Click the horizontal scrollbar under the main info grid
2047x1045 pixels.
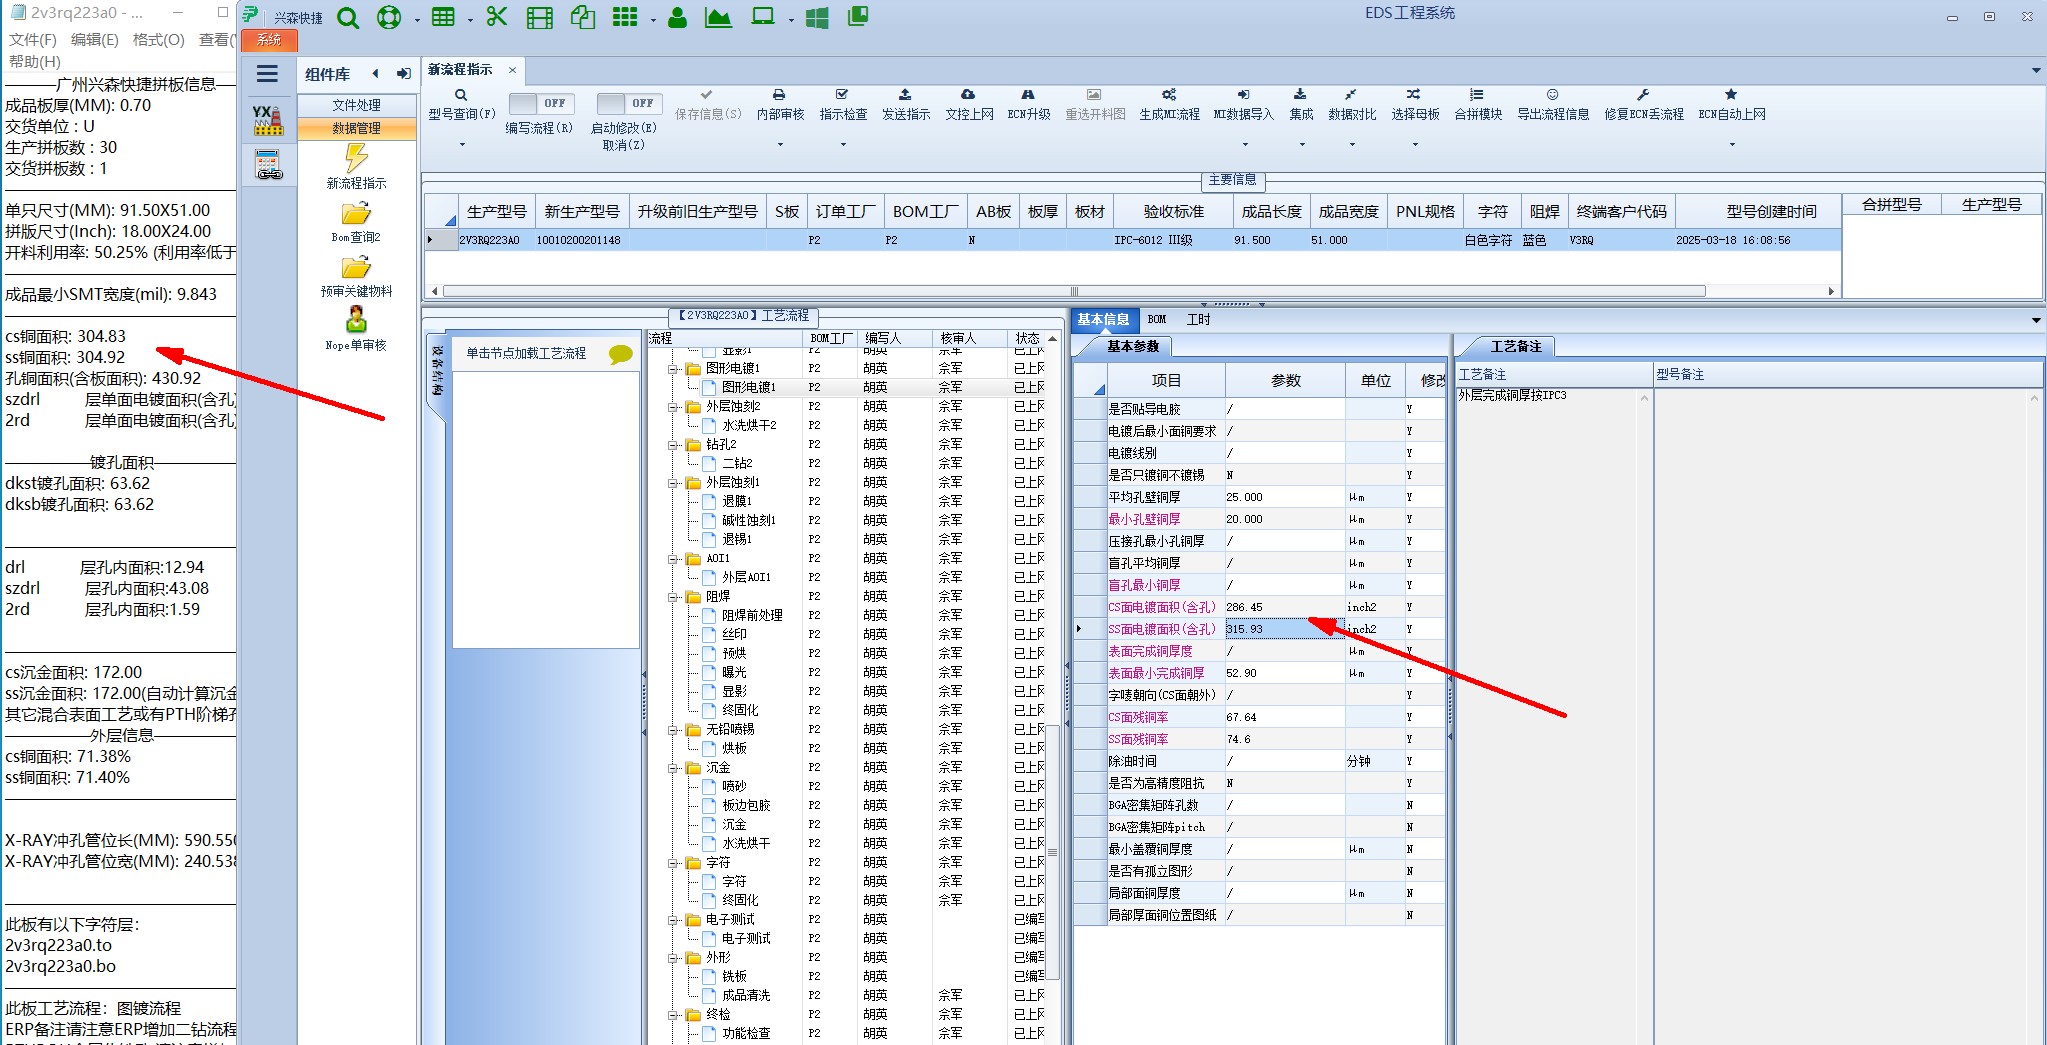[1074, 292]
